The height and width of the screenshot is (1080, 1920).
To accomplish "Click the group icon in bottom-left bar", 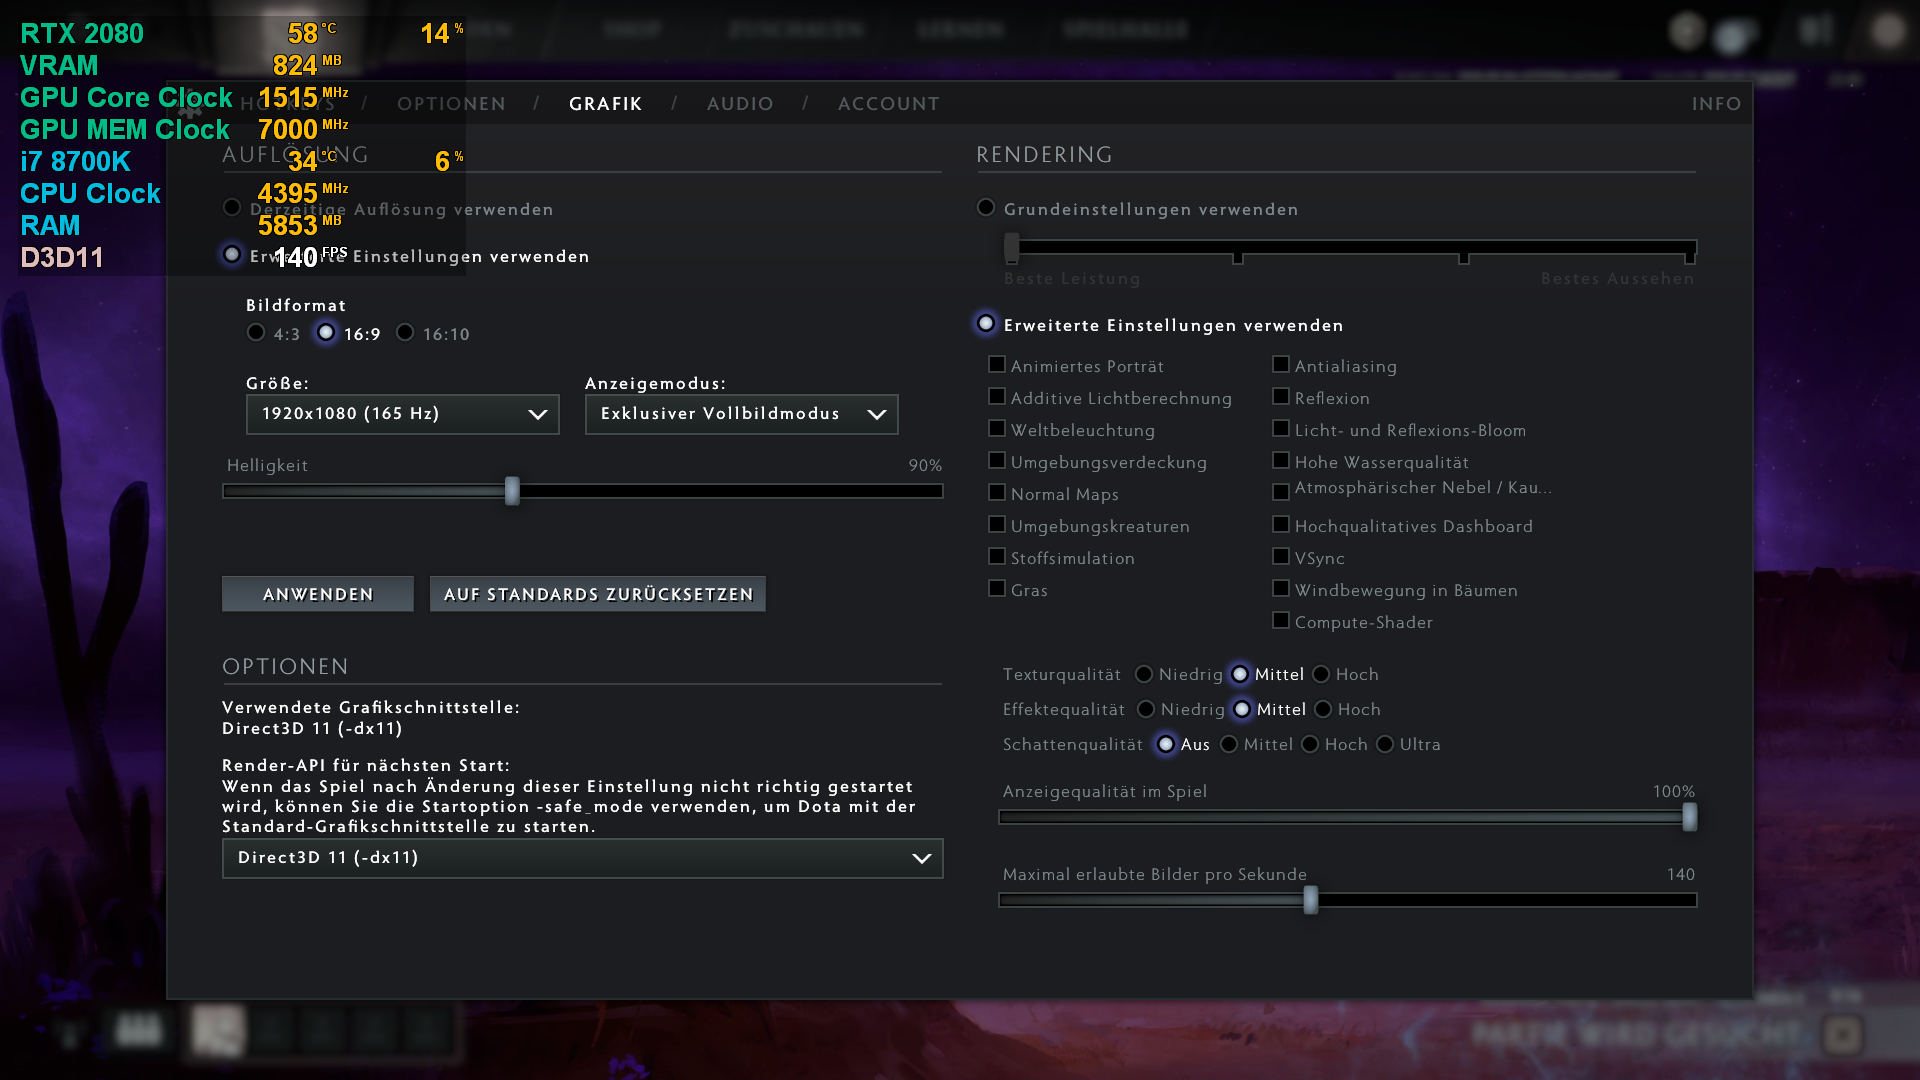I will tap(139, 1029).
